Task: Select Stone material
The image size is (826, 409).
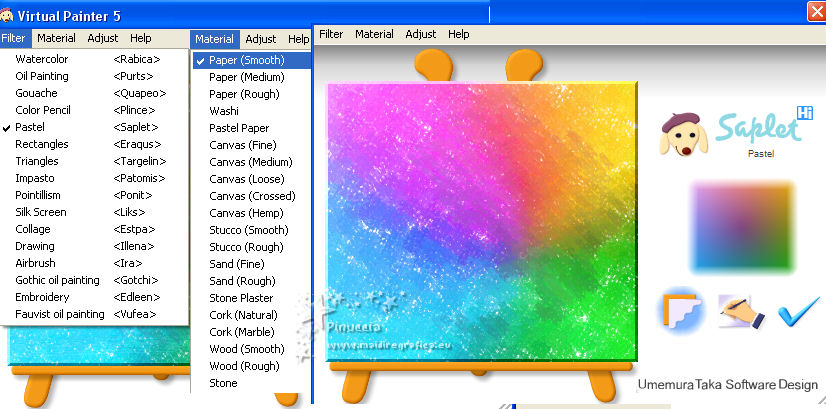Action: [x=251, y=383]
